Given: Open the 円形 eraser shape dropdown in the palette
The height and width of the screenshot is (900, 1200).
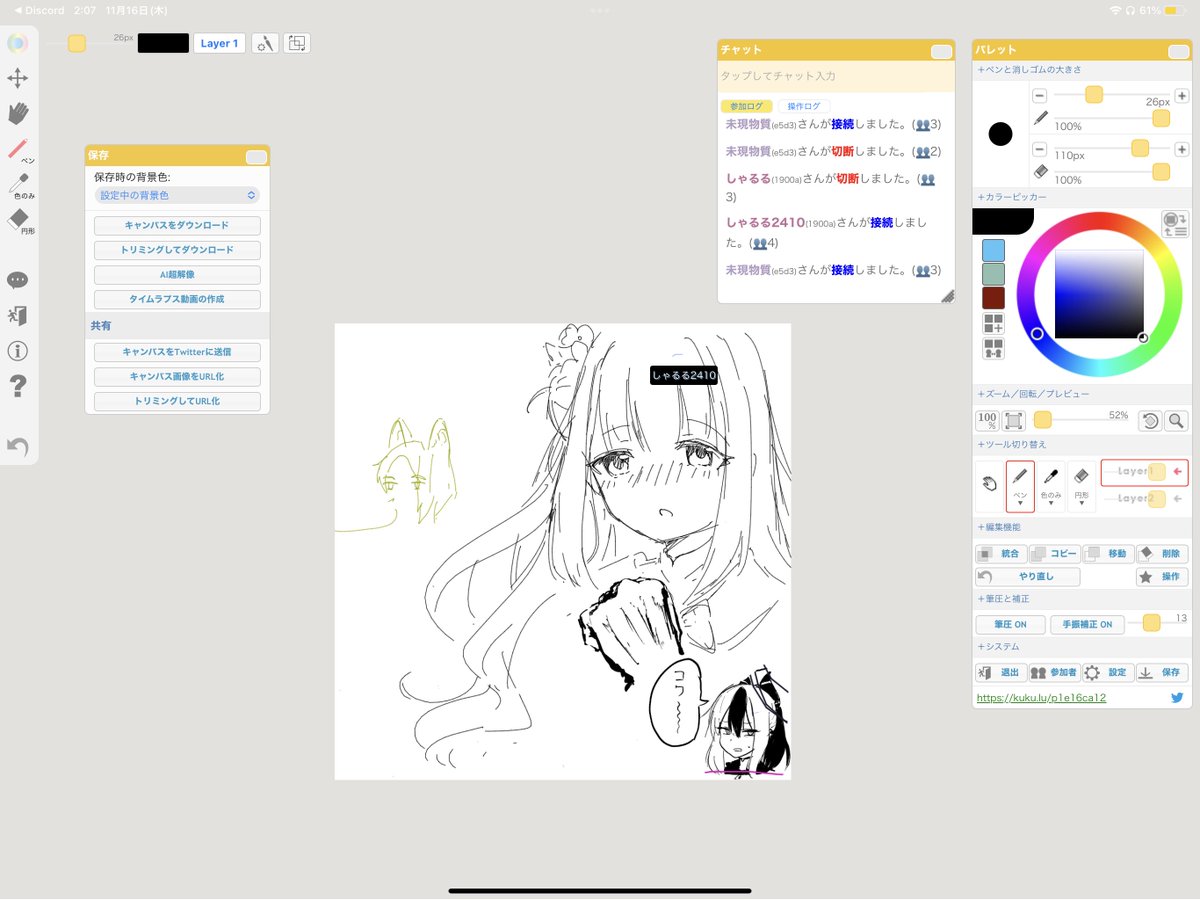Looking at the screenshot, I should [1082, 487].
